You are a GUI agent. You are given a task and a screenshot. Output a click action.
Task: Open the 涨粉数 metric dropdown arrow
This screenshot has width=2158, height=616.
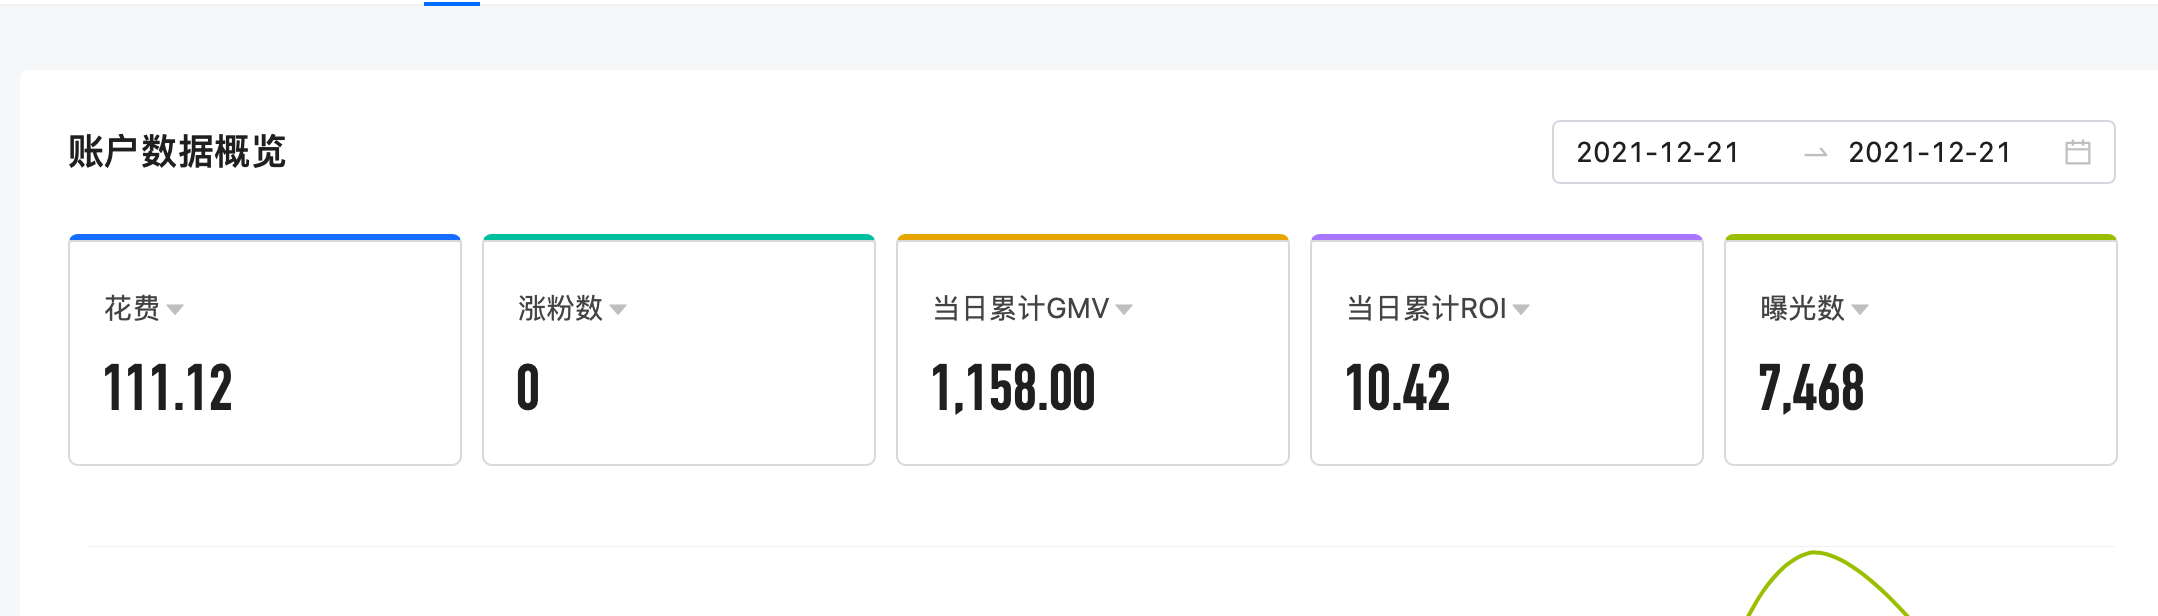pyautogui.click(x=618, y=310)
